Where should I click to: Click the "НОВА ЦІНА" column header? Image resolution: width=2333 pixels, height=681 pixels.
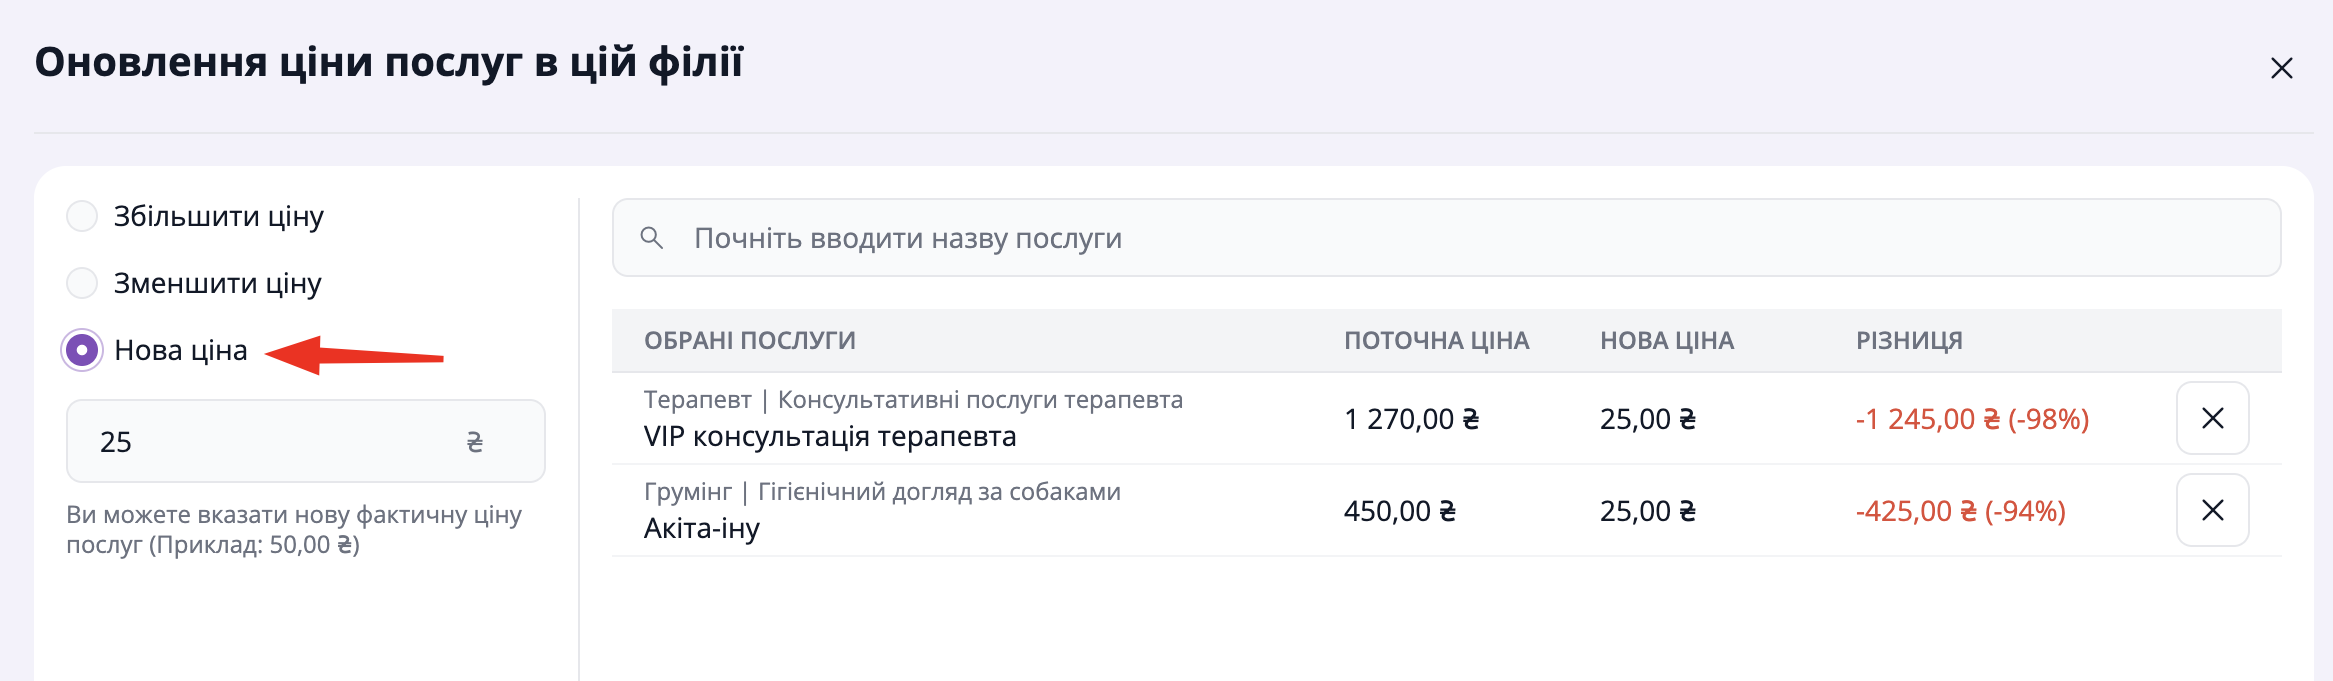1666,341
